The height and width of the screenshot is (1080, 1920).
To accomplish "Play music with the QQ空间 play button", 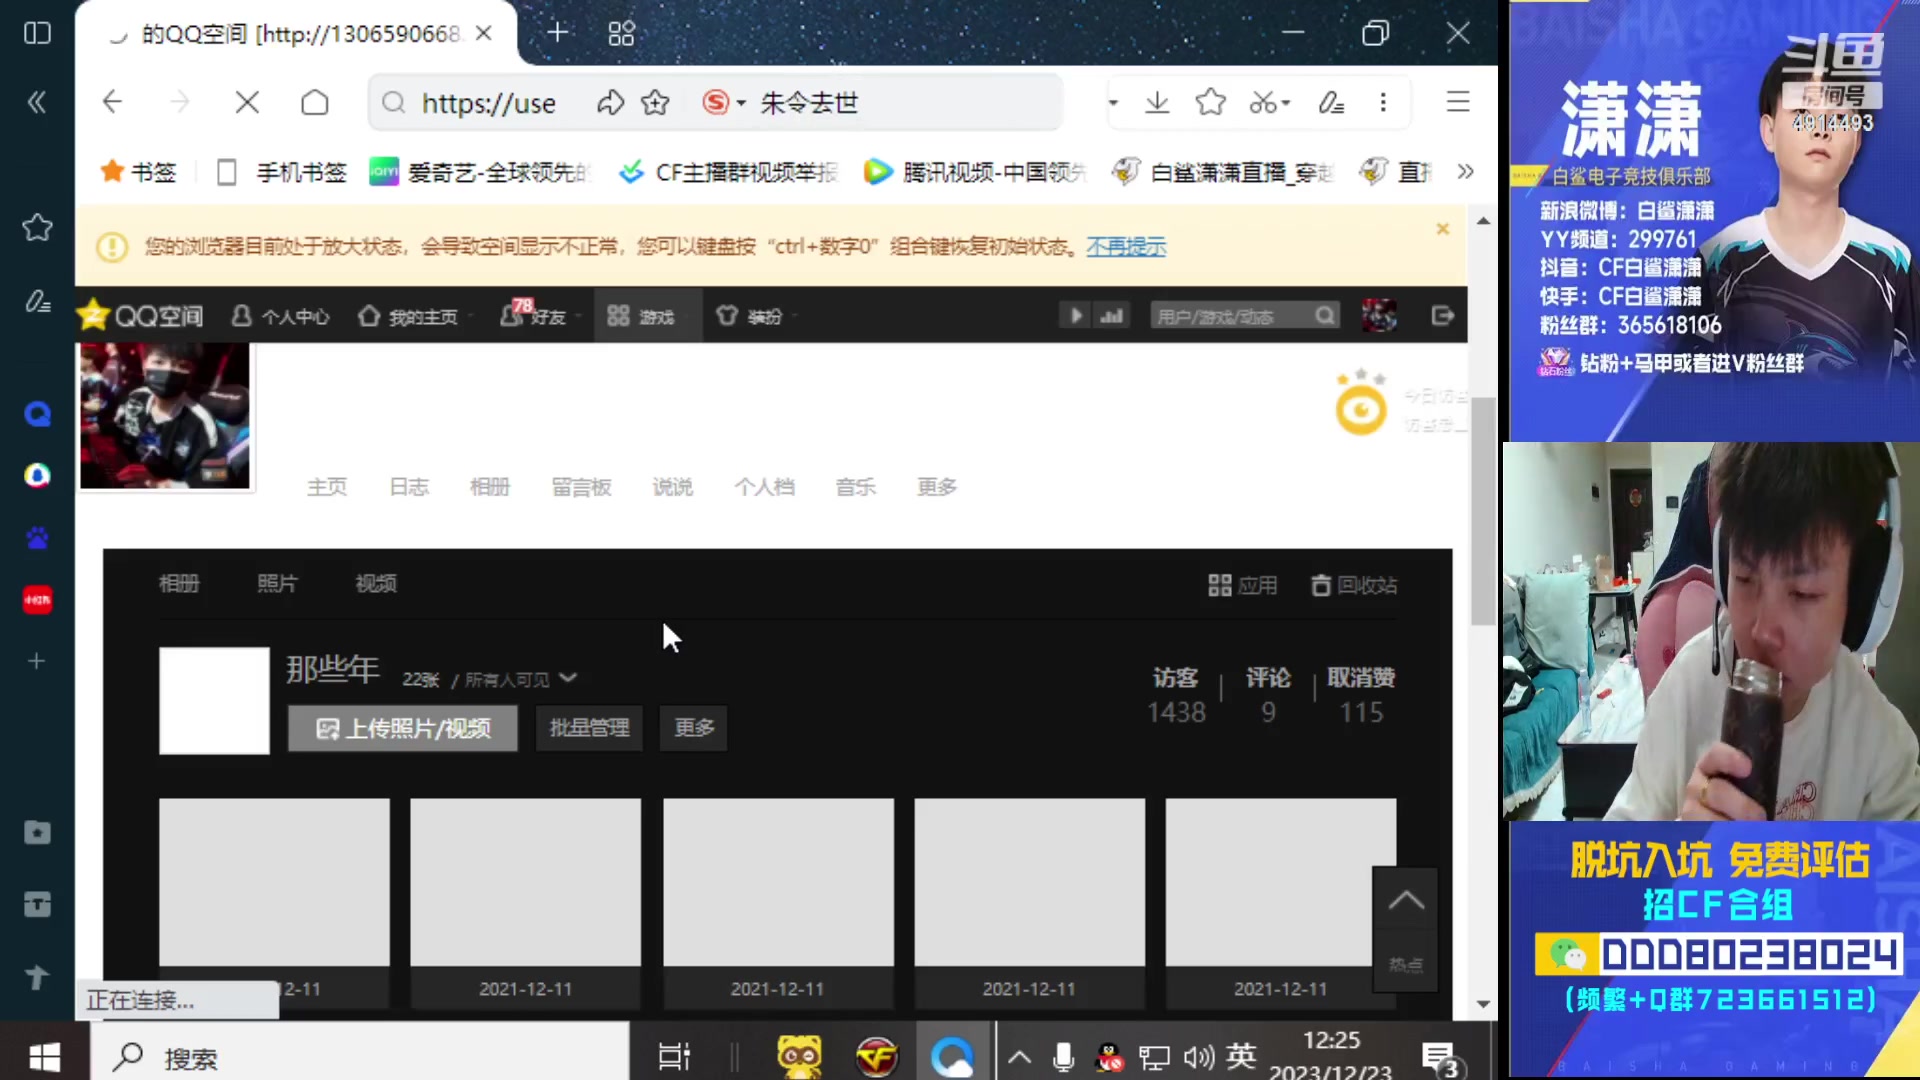I will (1075, 316).
